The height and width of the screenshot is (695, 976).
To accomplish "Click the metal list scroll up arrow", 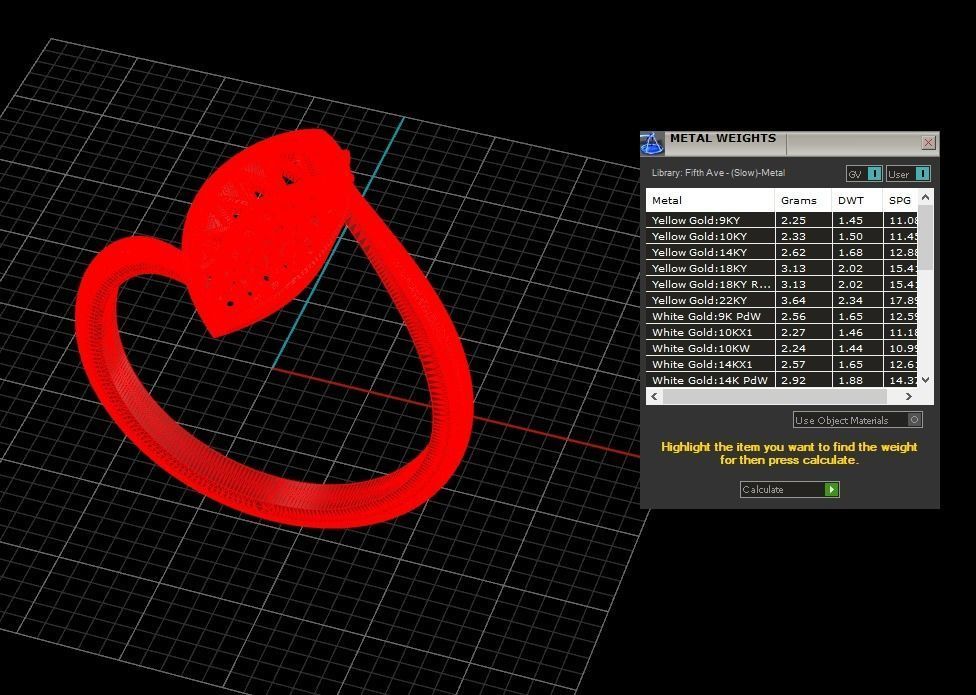I will point(926,197).
